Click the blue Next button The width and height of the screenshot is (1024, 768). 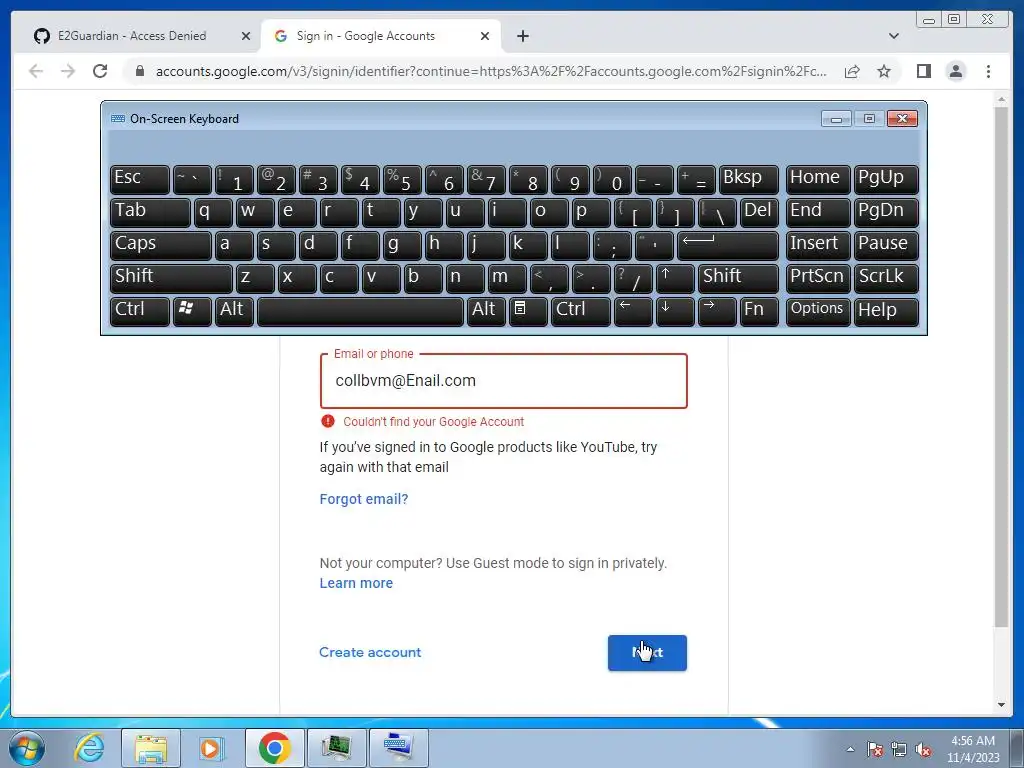pyautogui.click(x=647, y=653)
